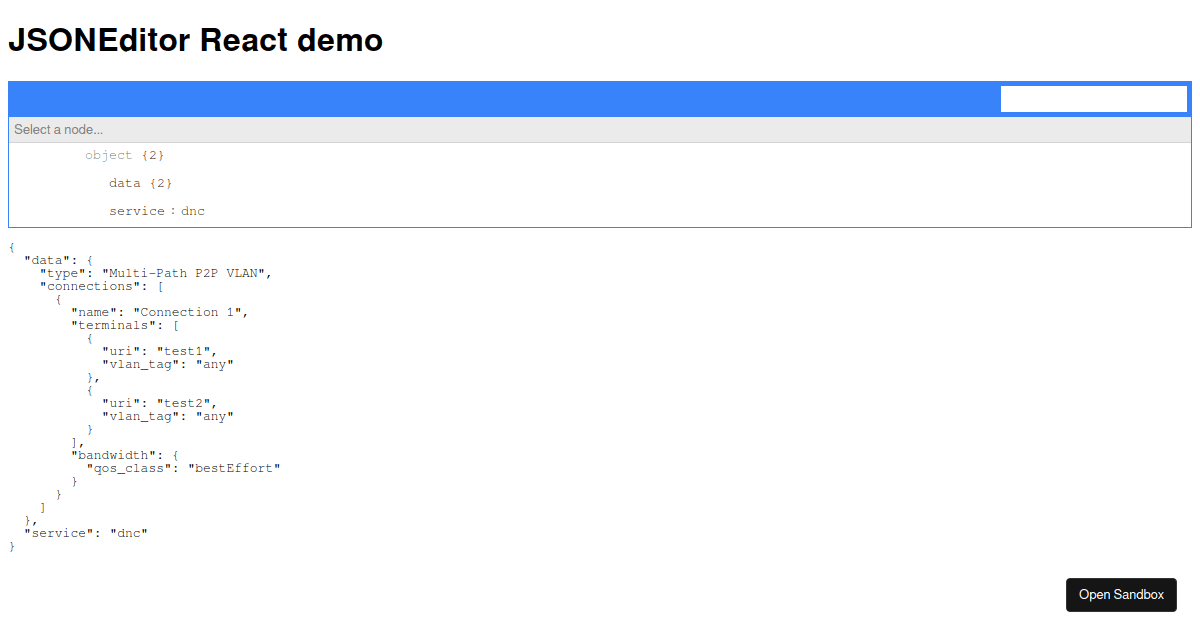Image resolution: width=1200 pixels, height=630 pixels.
Task: Click the "JSONEditor React demo" heading
Action: tap(195, 41)
